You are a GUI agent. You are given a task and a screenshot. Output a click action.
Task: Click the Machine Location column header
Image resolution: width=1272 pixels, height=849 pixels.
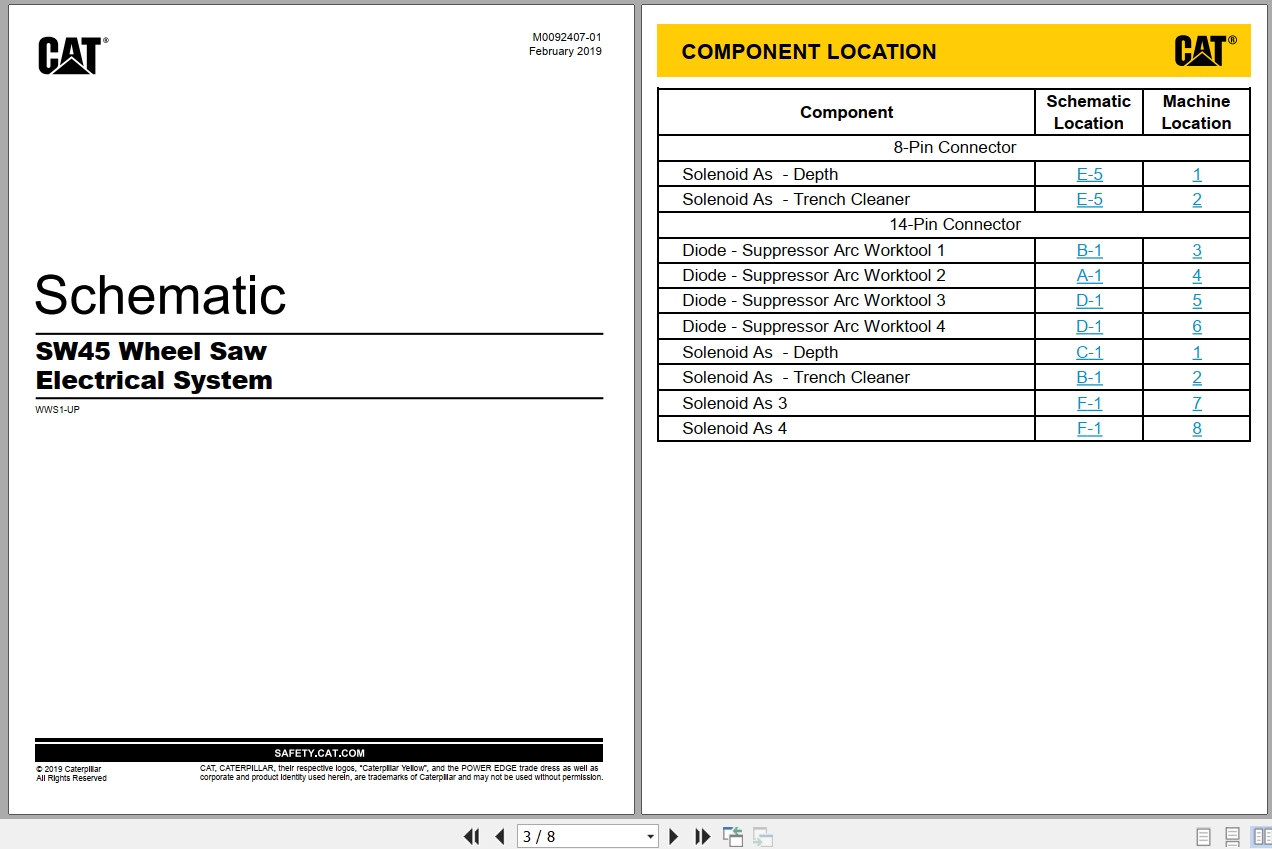(1197, 112)
